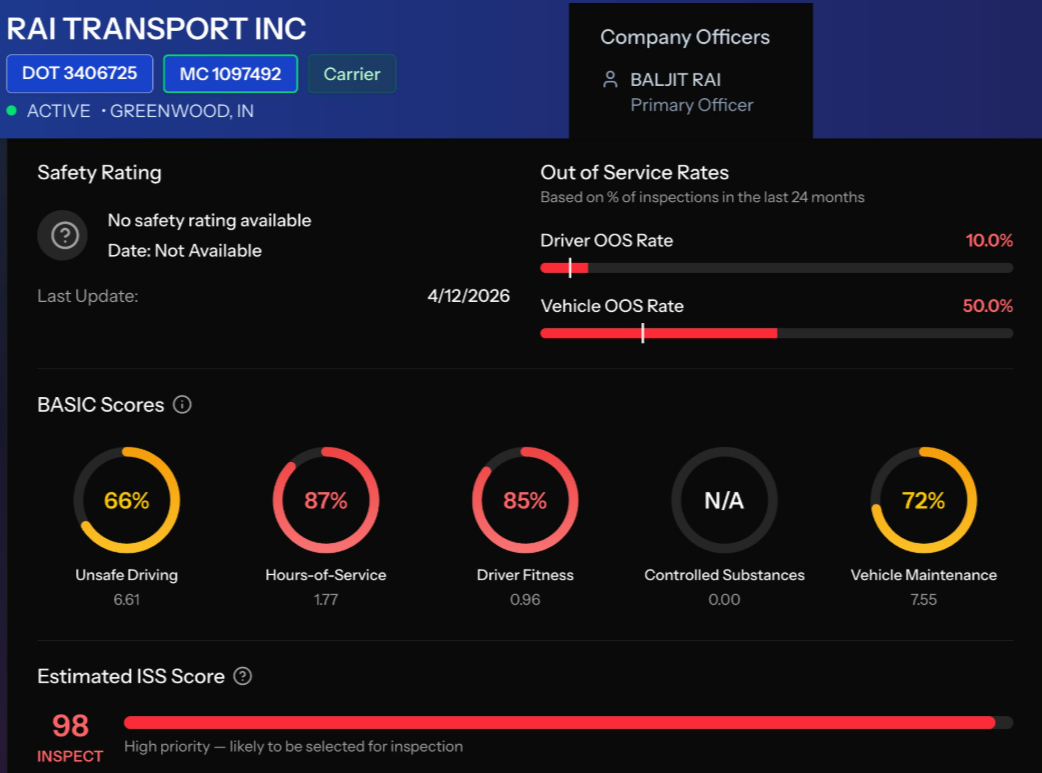The width and height of the screenshot is (1042, 773).
Task: Click the DOT 3406725 button
Action: [x=80, y=73]
